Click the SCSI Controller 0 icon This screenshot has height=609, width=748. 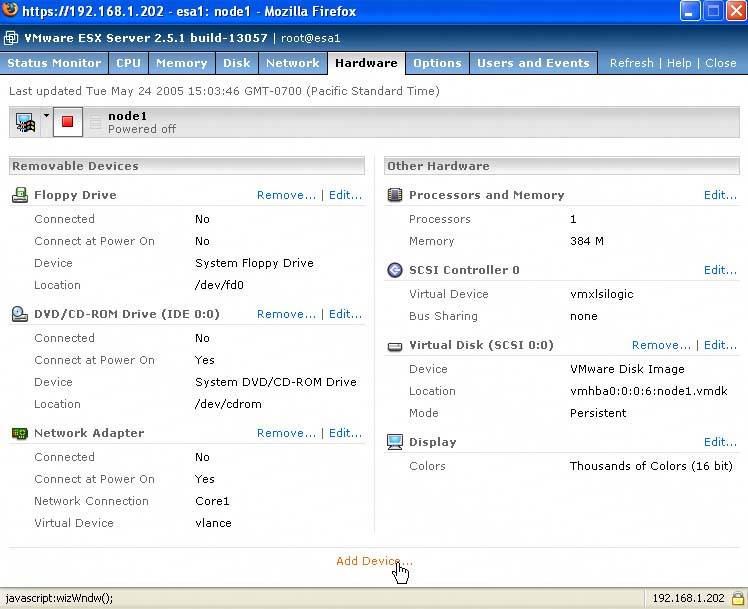pyautogui.click(x=395, y=270)
